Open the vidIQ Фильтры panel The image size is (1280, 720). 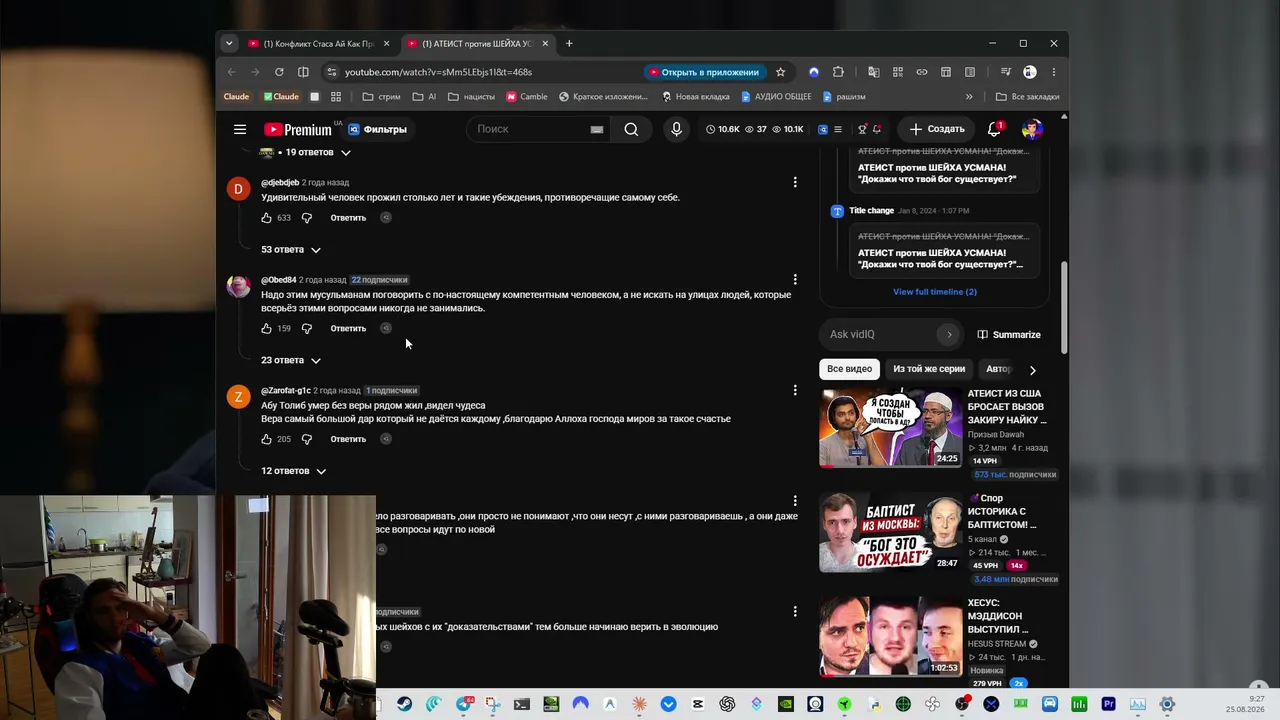377,129
